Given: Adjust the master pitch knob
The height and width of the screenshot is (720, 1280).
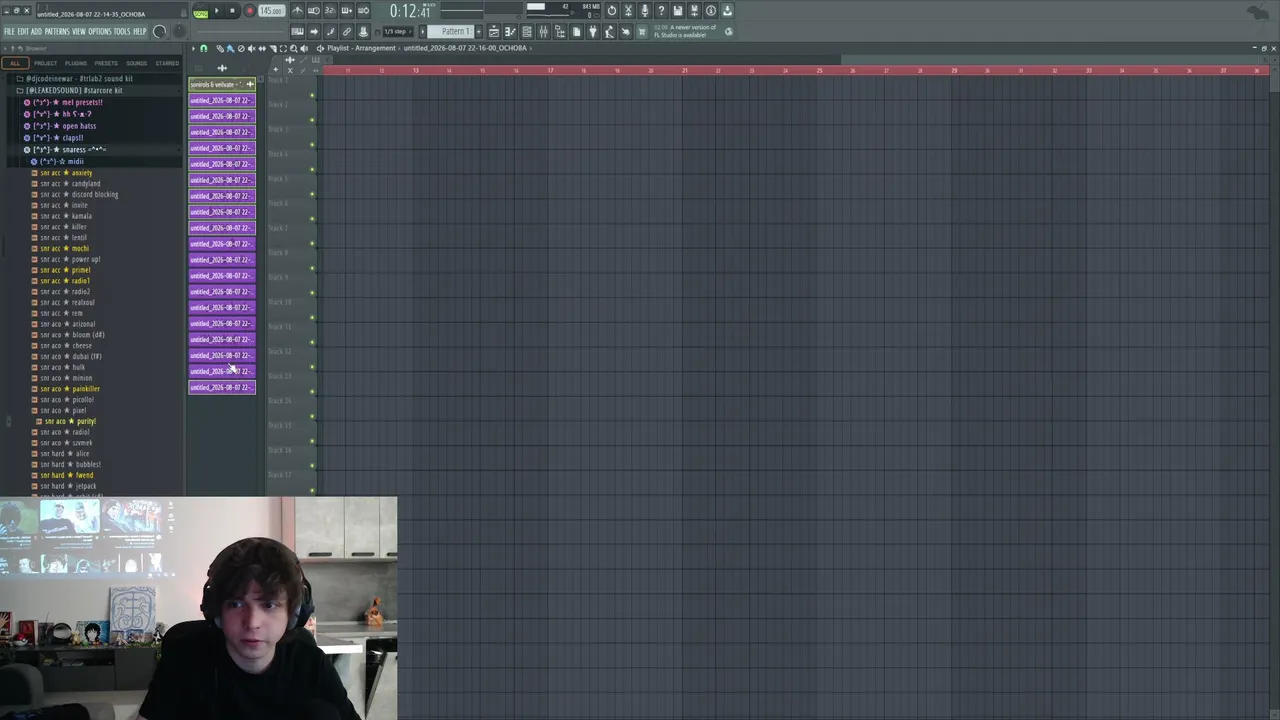Looking at the screenshot, I should pyautogui.click(x=180, y=32).
